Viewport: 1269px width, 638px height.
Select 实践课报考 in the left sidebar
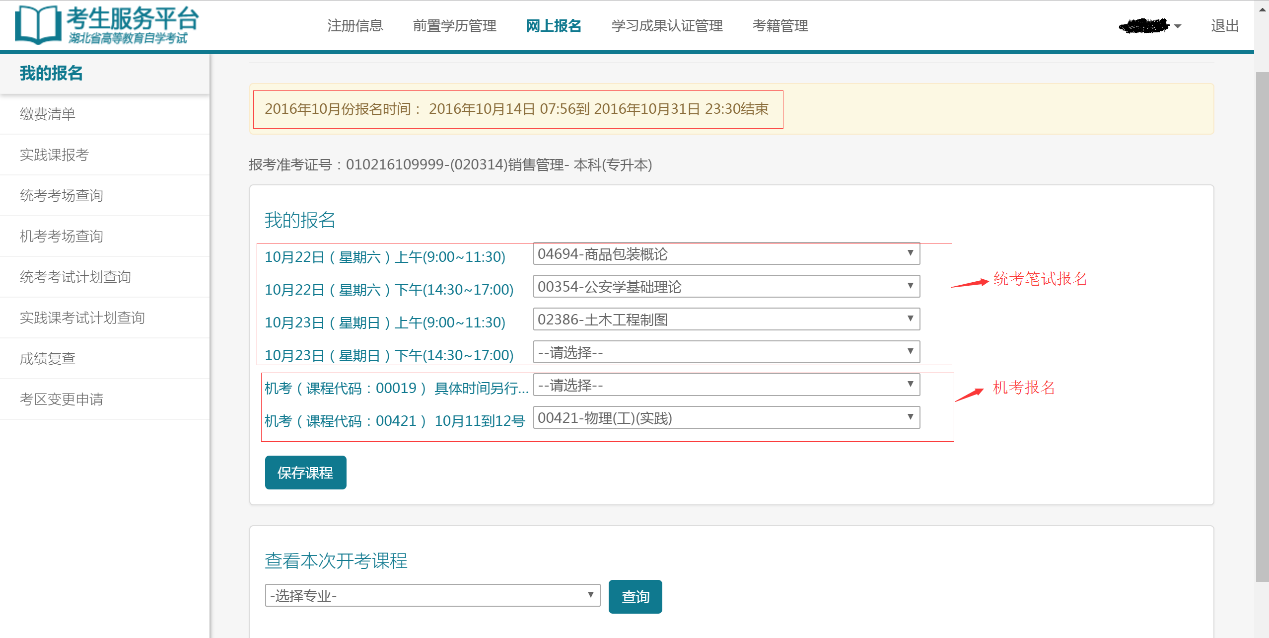(55, 155)
